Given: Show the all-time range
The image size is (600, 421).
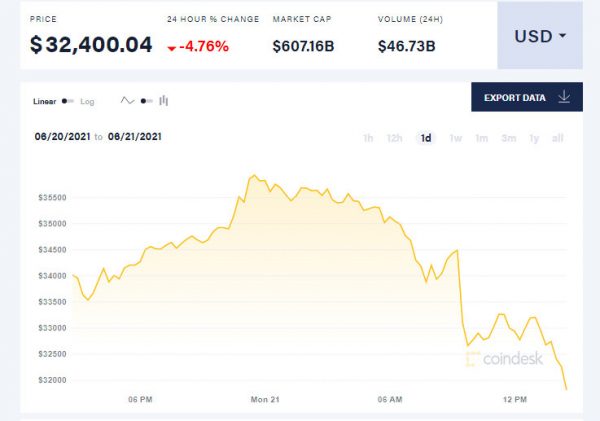Looking at the screenshot, I should tap(558, 138).
